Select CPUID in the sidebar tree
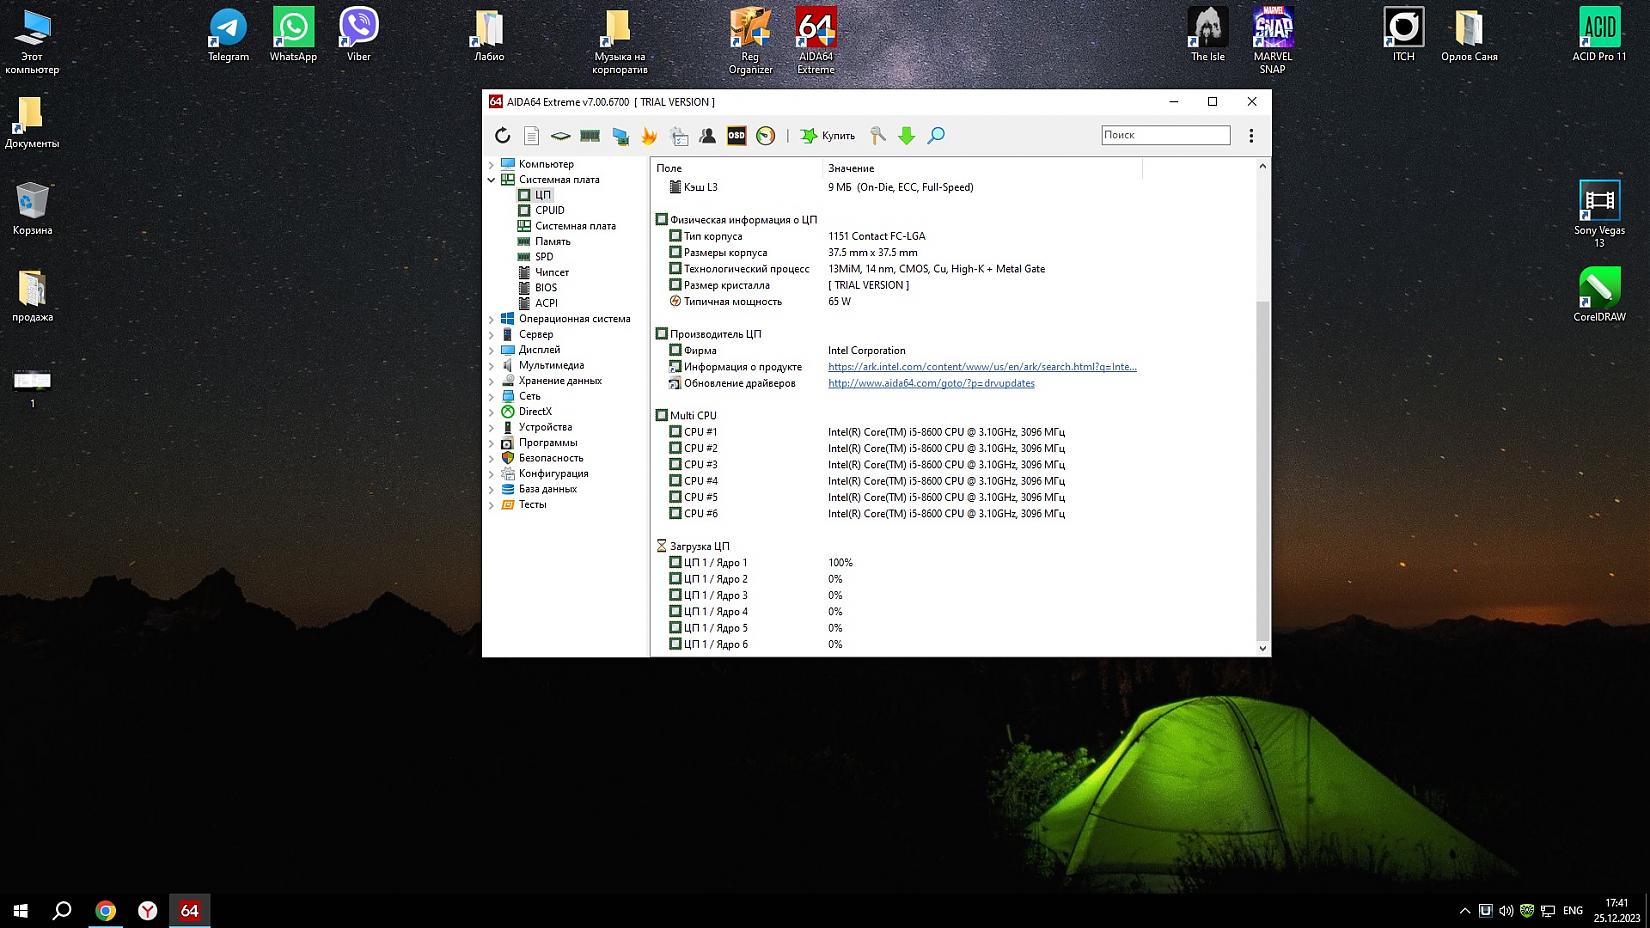This screenshot has height=928, width=1650. click(x=549, y=210)
